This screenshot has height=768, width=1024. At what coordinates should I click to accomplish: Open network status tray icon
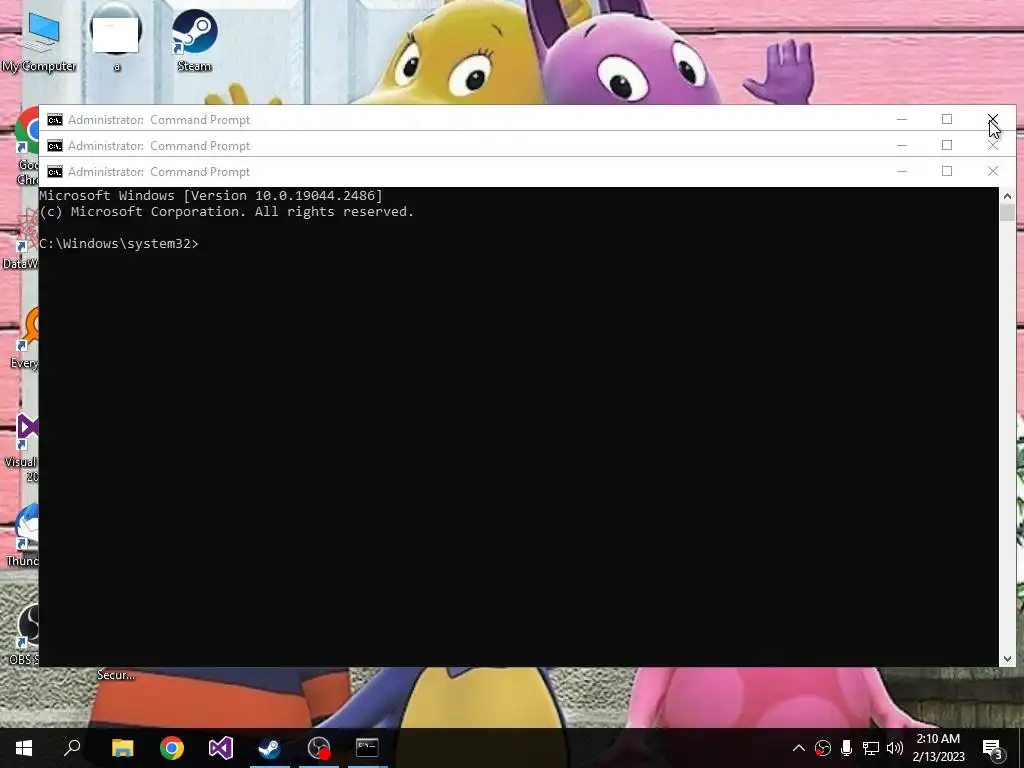[x=871, y=748]
